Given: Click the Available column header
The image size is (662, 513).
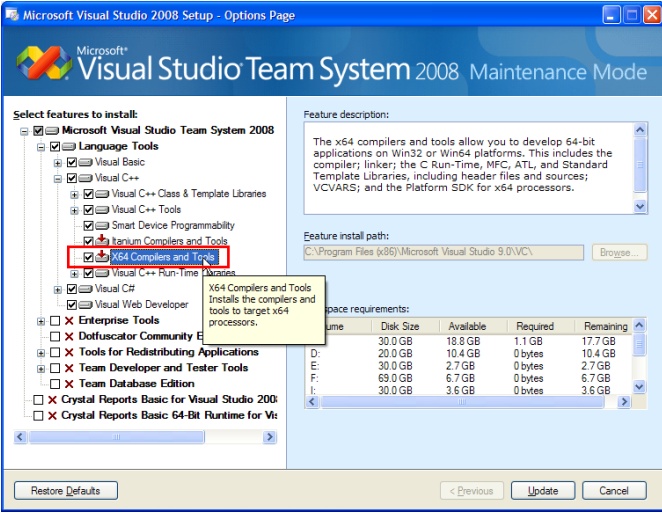Looking at the screenshot, I should click(x=473, y=326).
